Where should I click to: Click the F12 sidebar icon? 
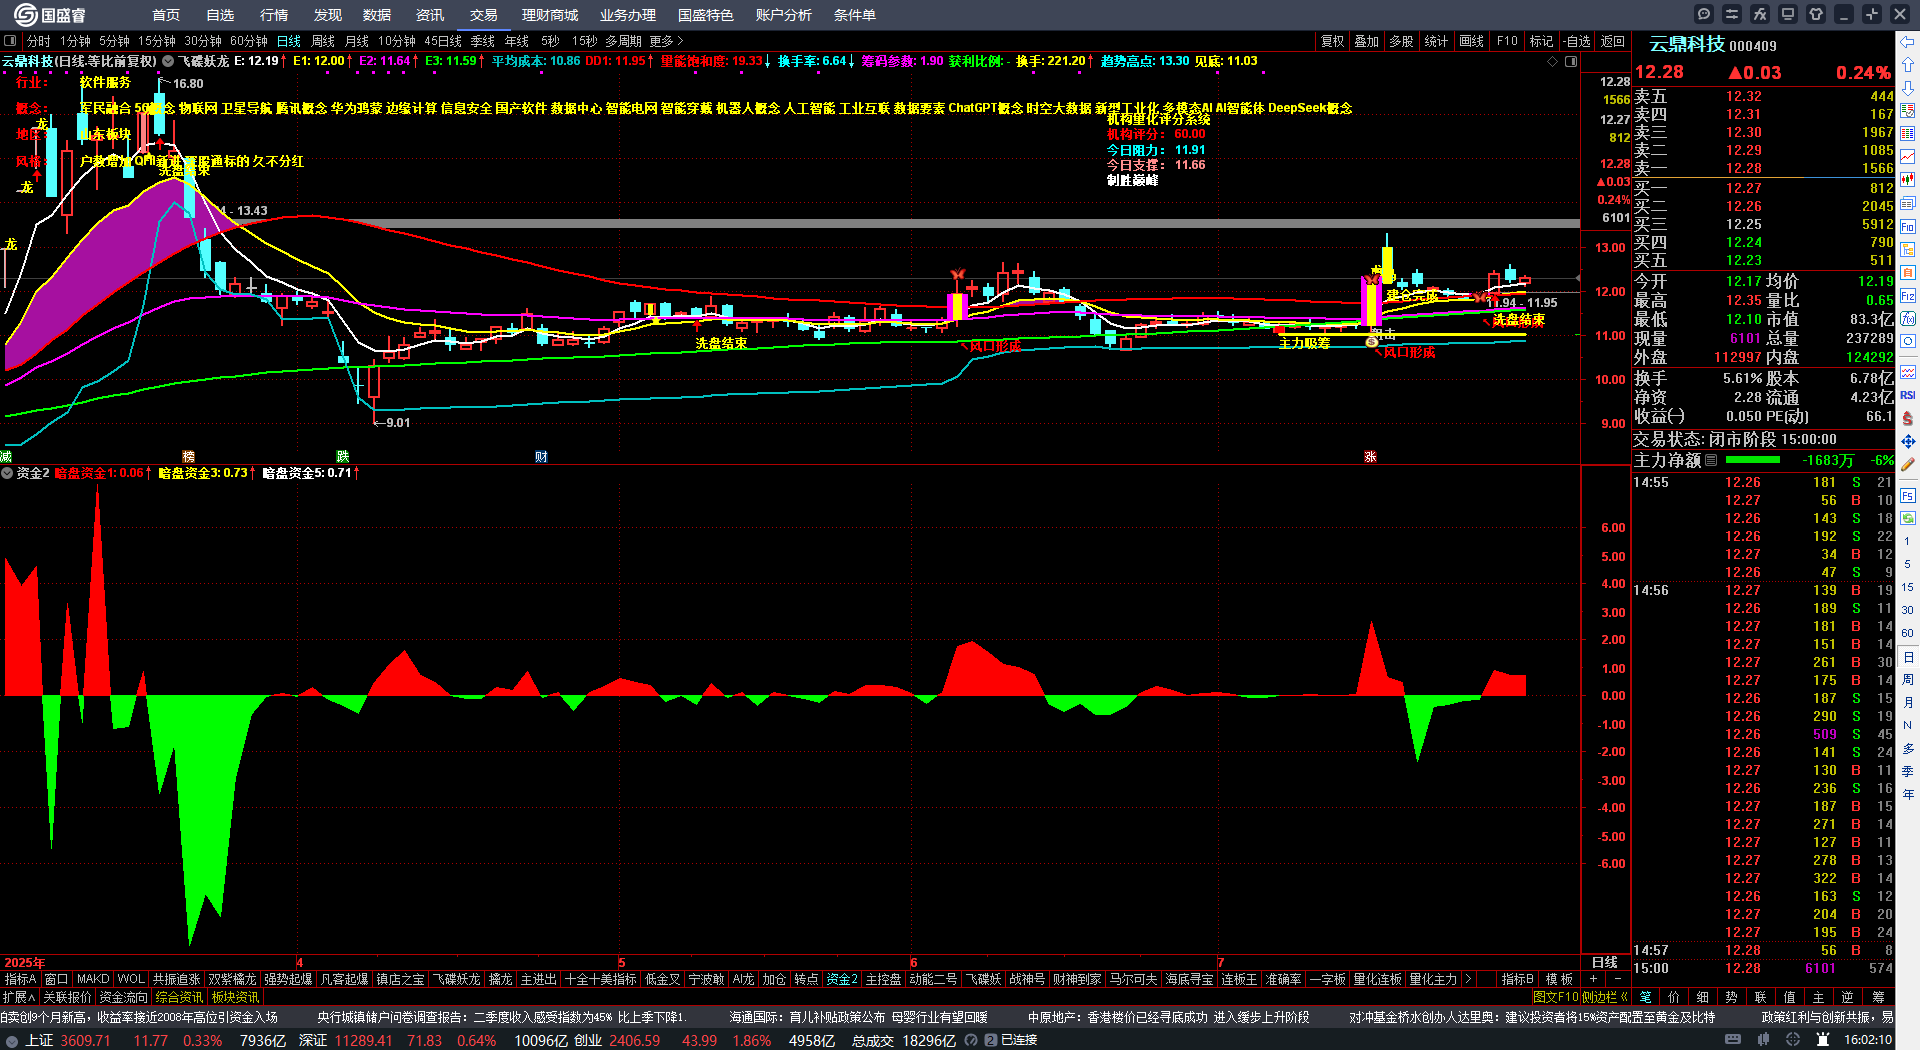[1908, 295]
